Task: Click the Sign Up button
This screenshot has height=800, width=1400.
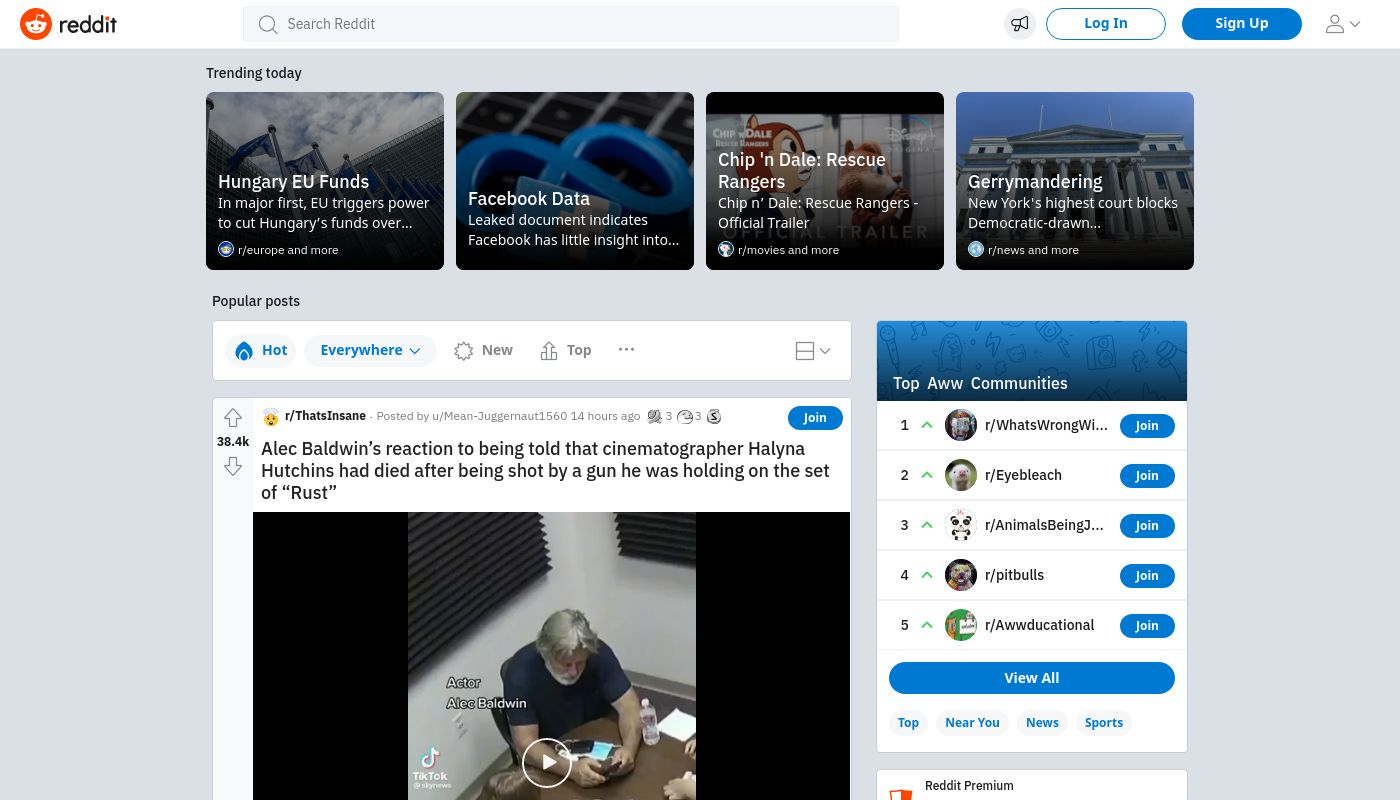Action: 1241,24
